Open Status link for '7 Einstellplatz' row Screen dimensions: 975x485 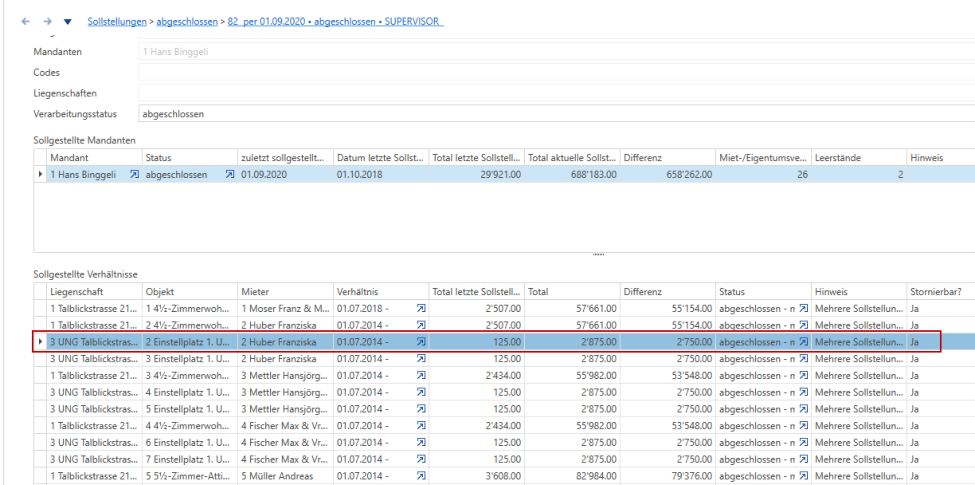click(803, 459)
